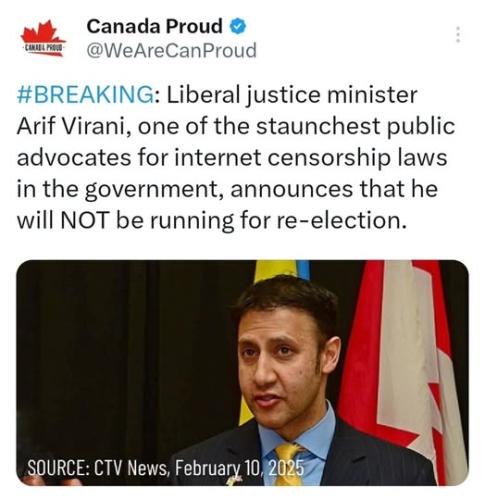485x500 pixels.
Task: Click the 'SOURCE: CTV News' caption text
Action: pyautogui.click(x=98, y=468)
